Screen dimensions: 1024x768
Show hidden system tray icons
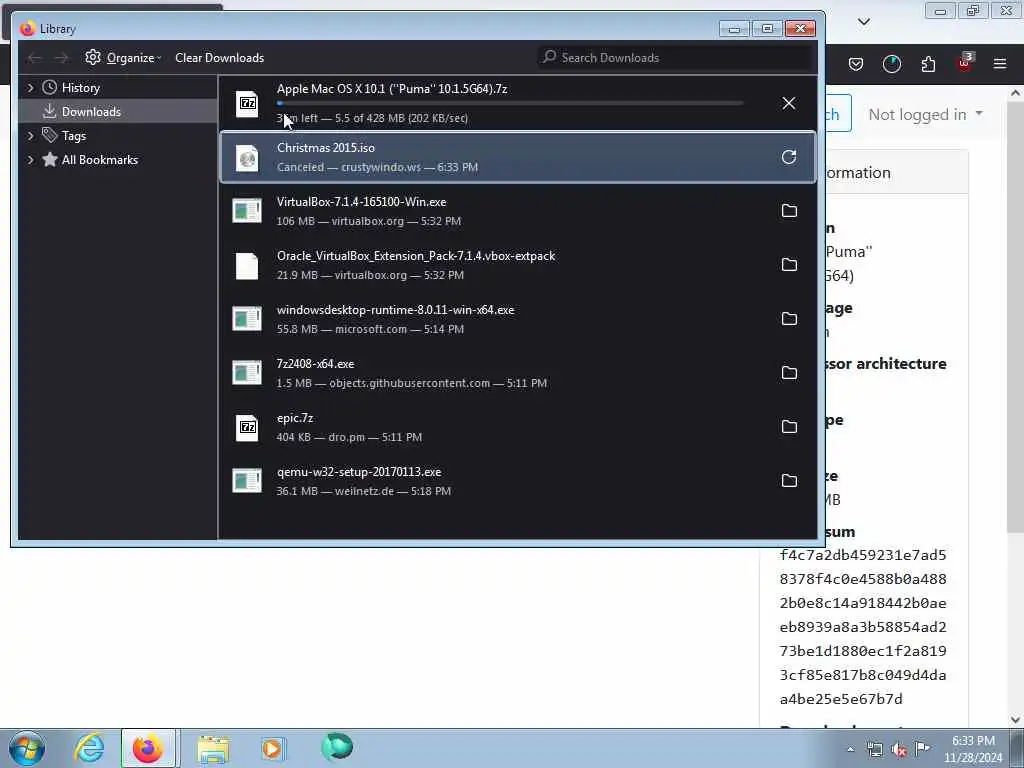[850, 750]
